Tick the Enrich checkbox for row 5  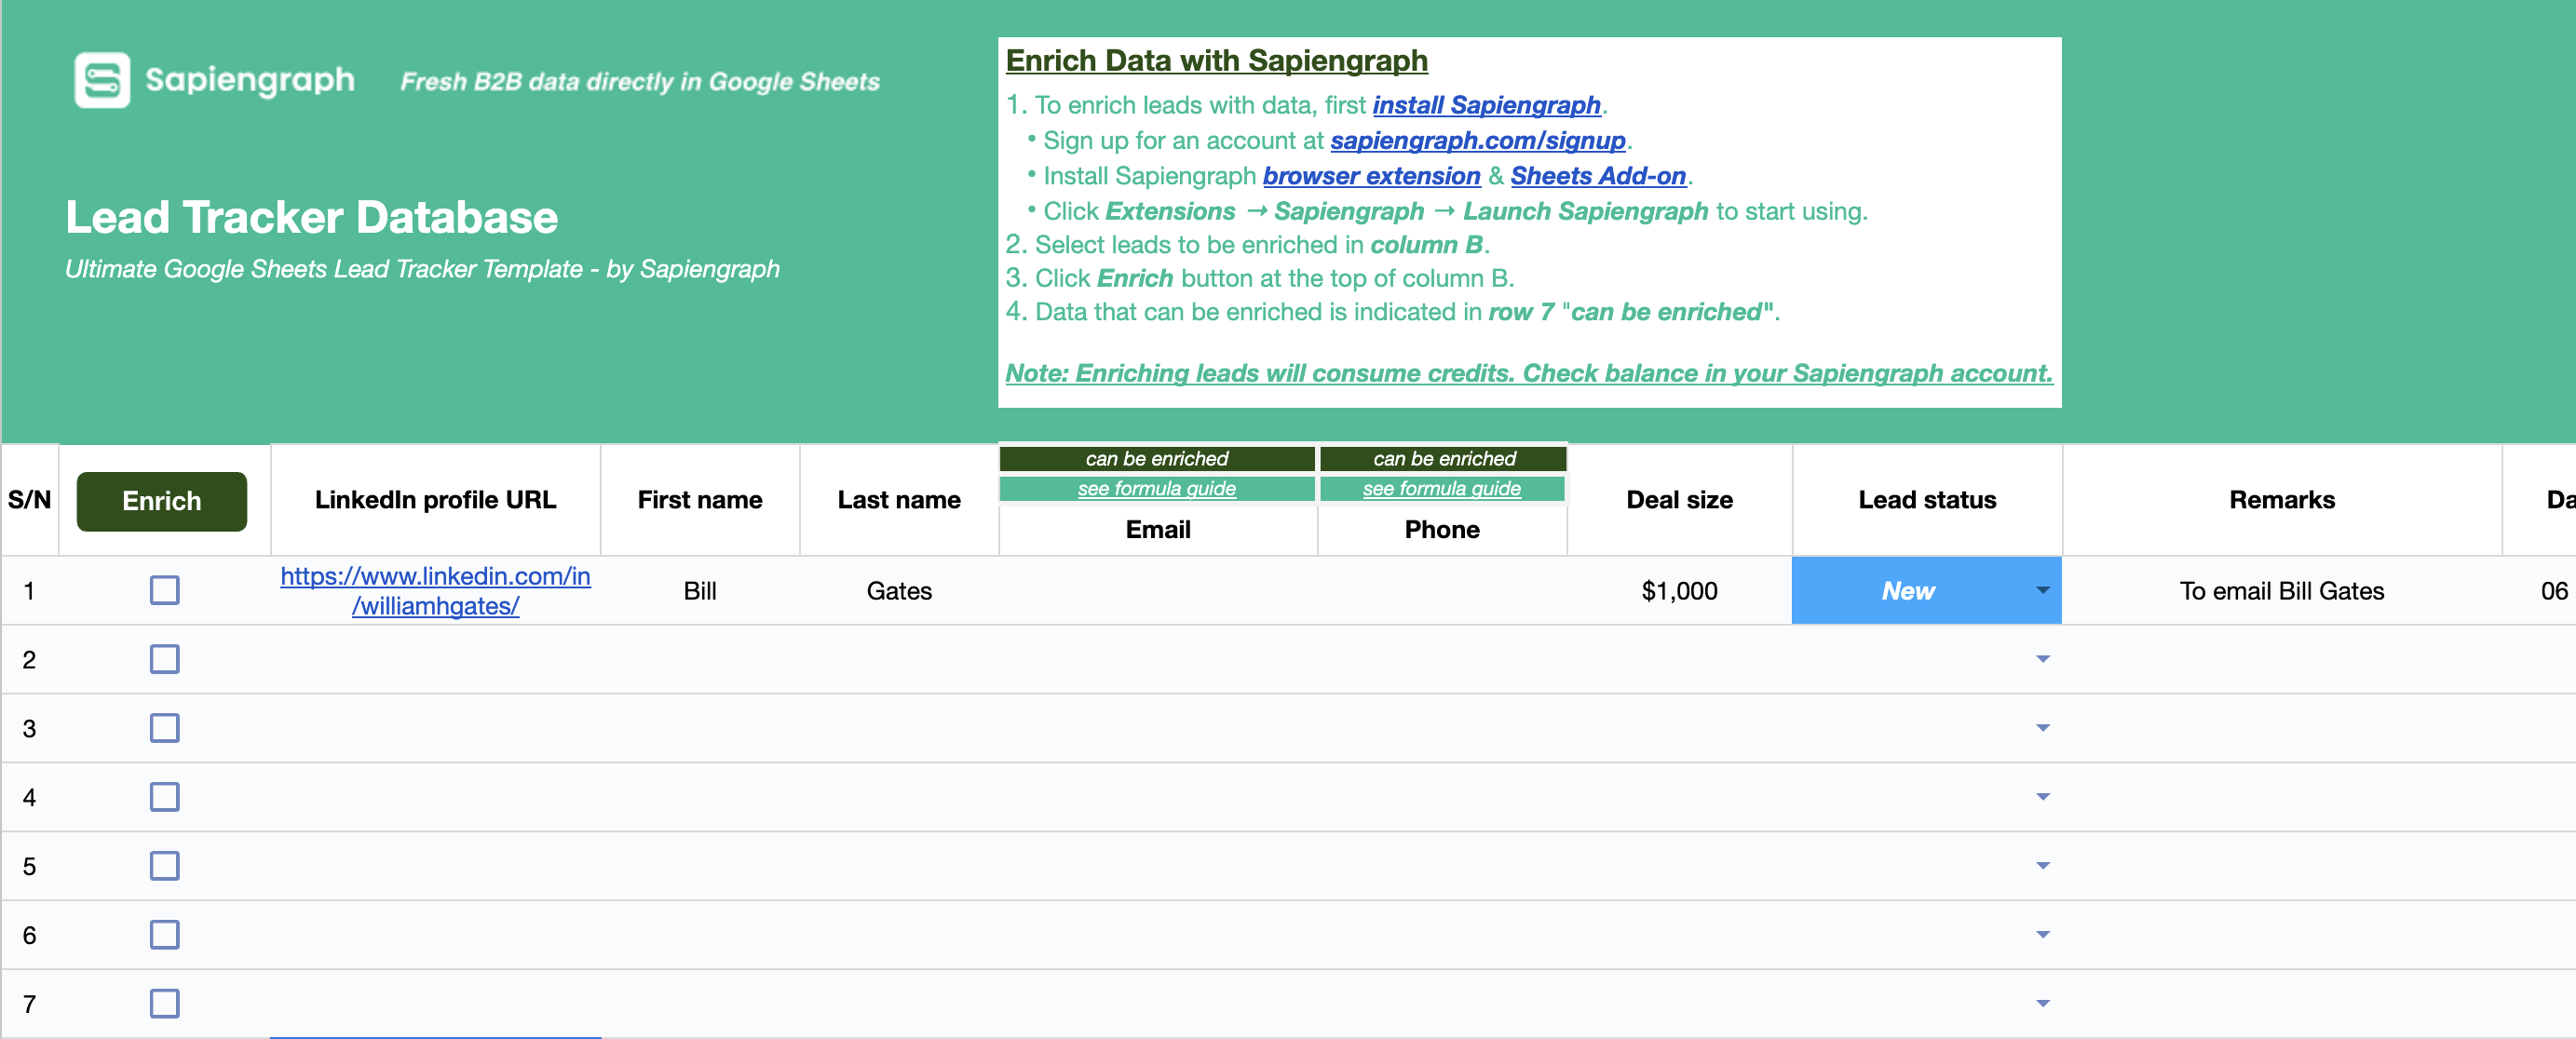coord(165,866)
